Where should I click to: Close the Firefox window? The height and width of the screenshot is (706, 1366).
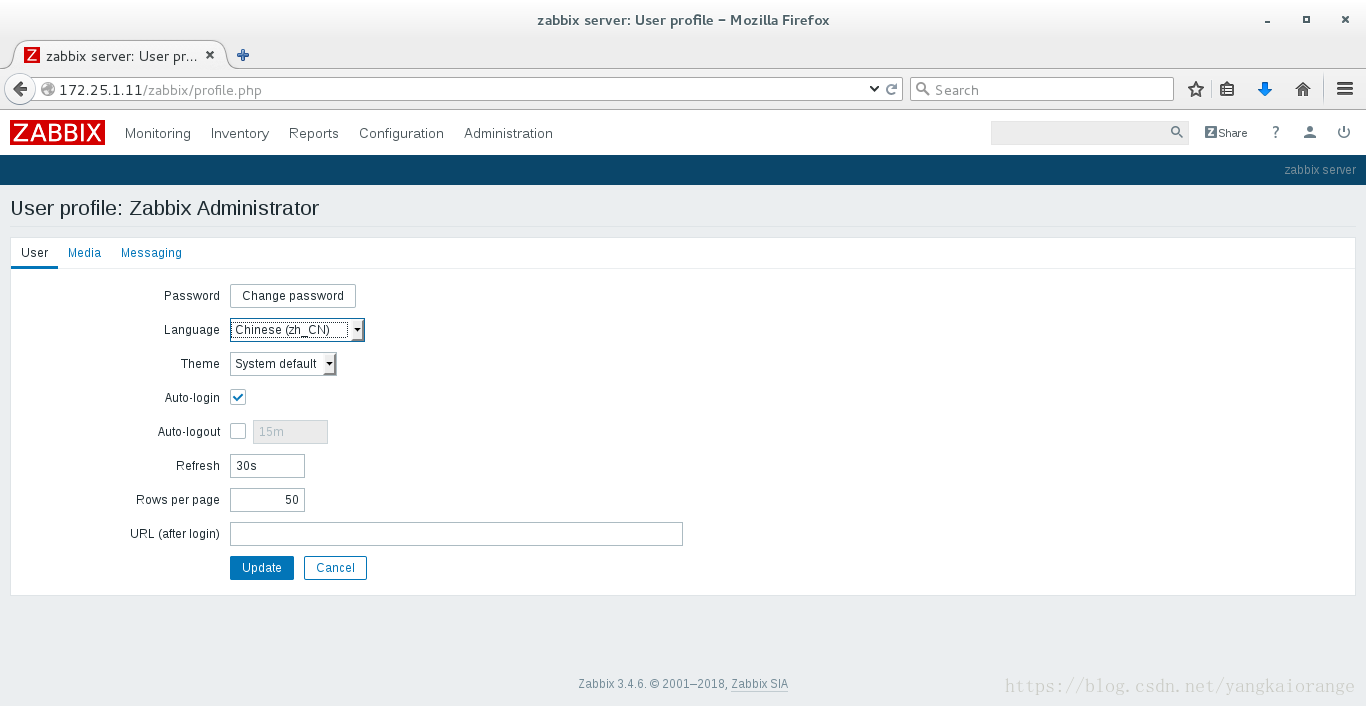(x=1343, y=19)
